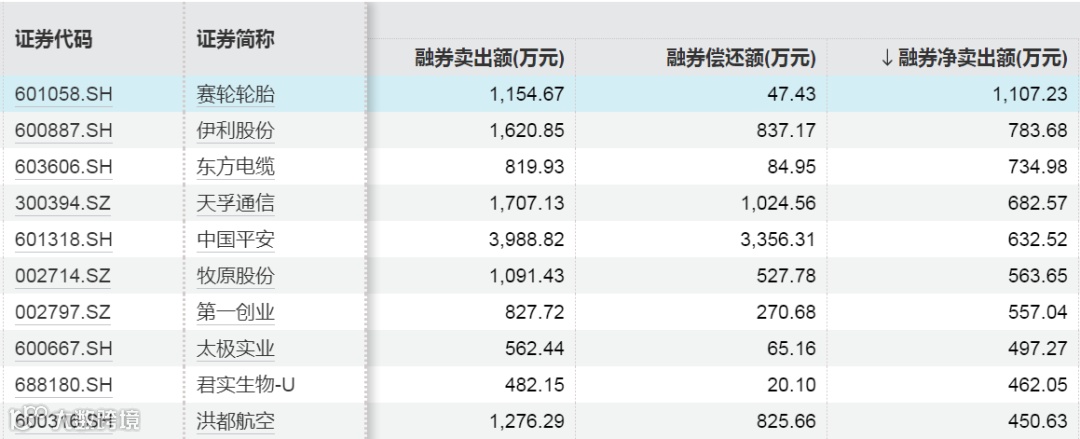The height and width of the screenshot is (439, 1080).
Task: Select the value 3,356.31 for 中国平安
Action: pos(779,240)
